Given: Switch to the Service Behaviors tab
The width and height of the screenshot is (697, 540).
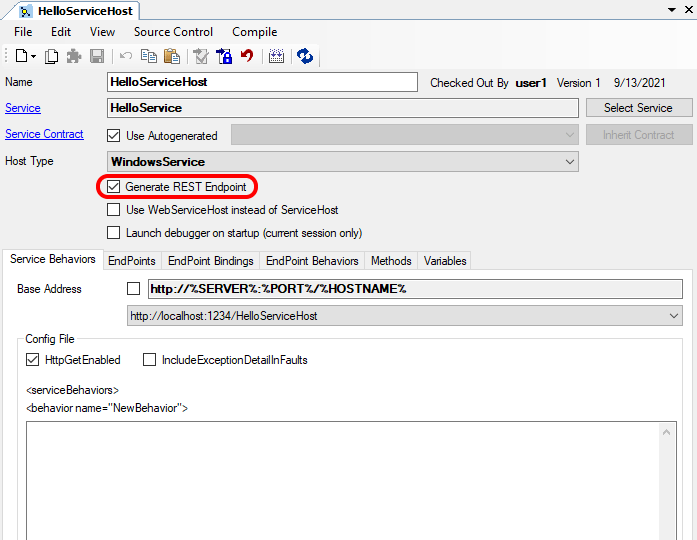Looking at the screenshot, I should tap(53, 259).
